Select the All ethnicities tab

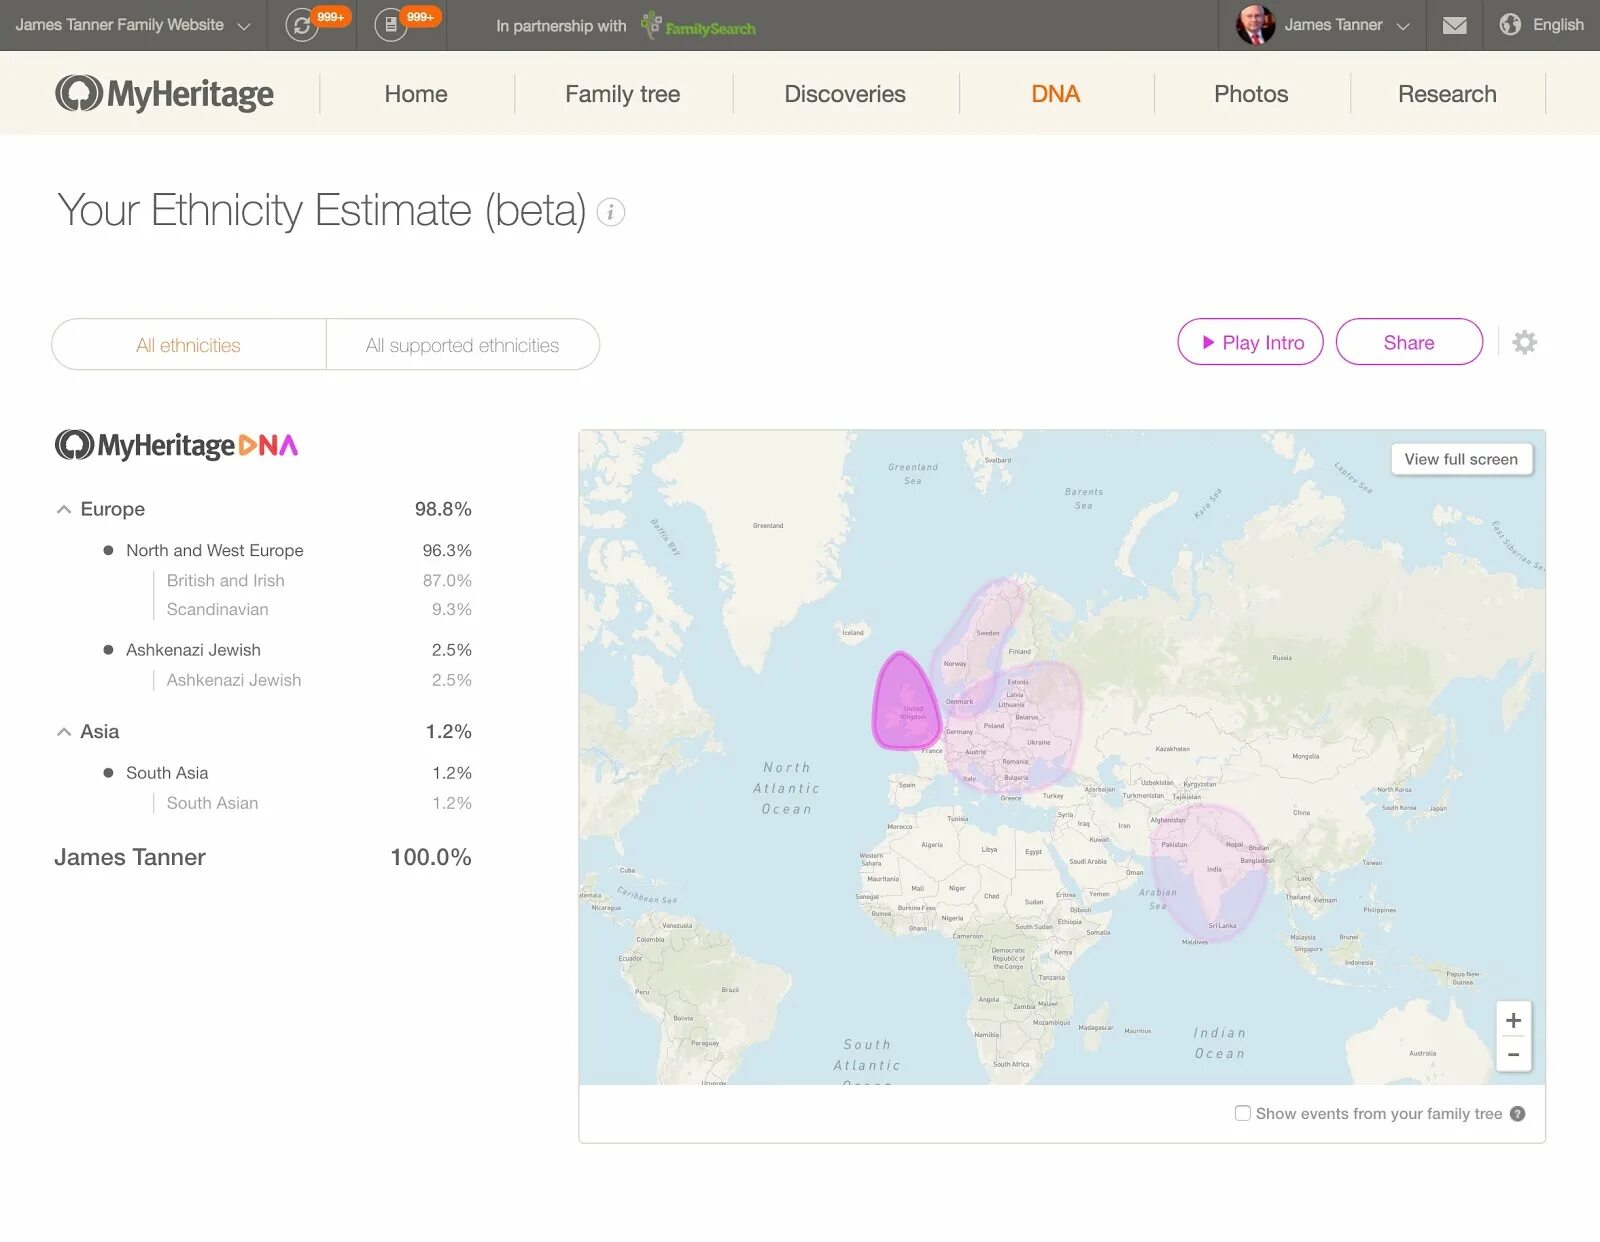189,345
